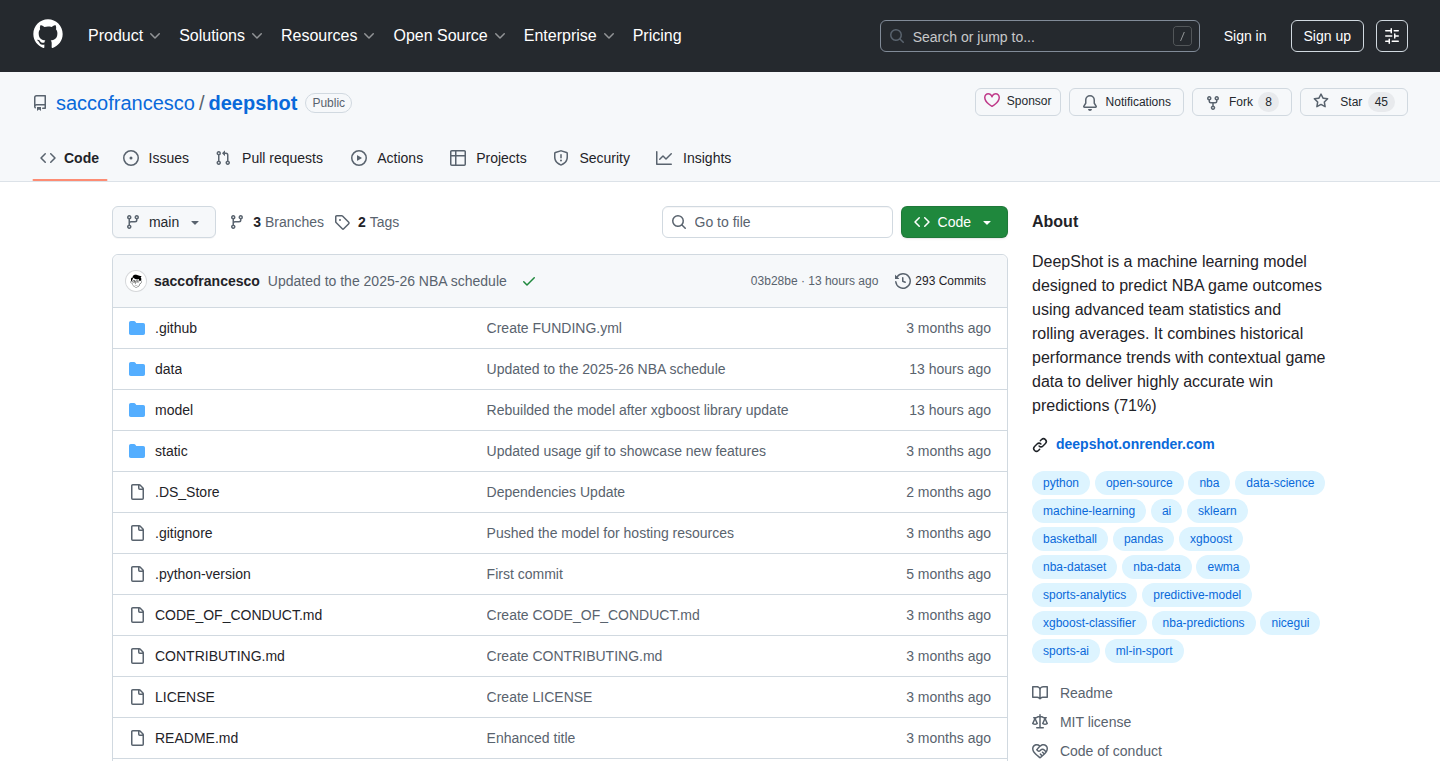Viewport: 1440px width, 761px height.
Task: Click the README.md file icon
Action: (137, 738)
